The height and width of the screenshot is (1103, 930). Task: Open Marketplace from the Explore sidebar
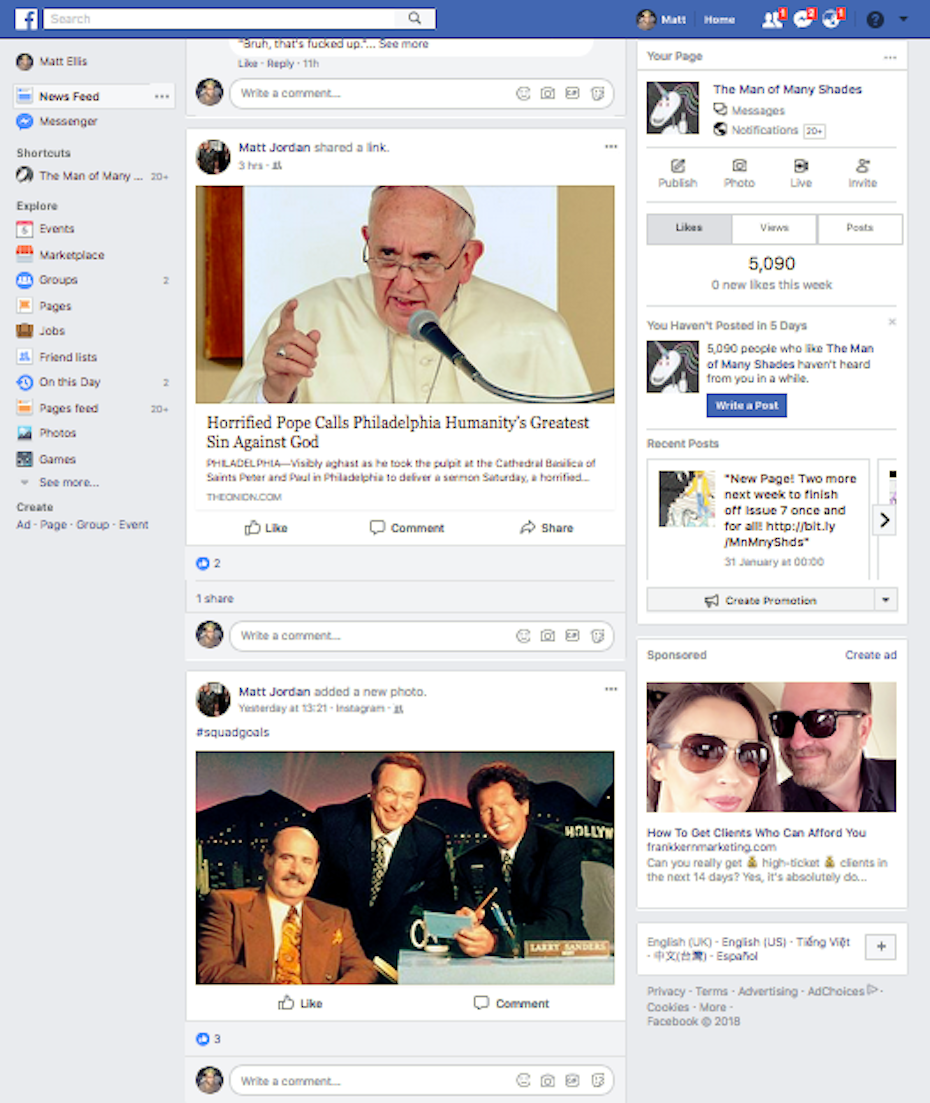(x=71, y=255)
